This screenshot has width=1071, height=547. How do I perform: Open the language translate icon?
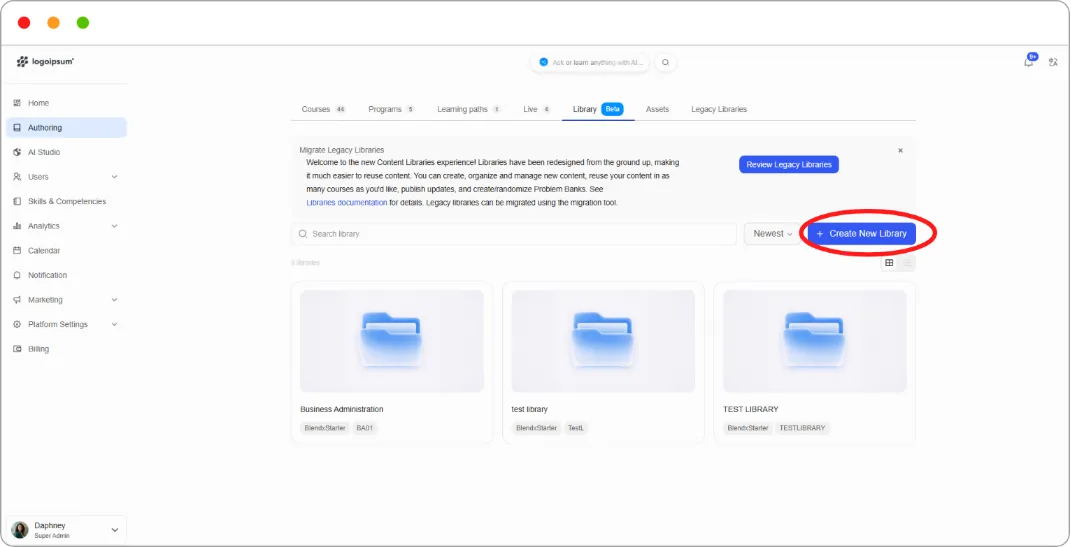(1053, 62)
